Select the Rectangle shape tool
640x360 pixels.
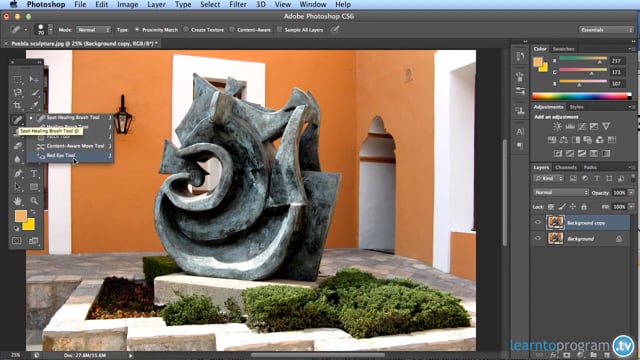(34, 187)
